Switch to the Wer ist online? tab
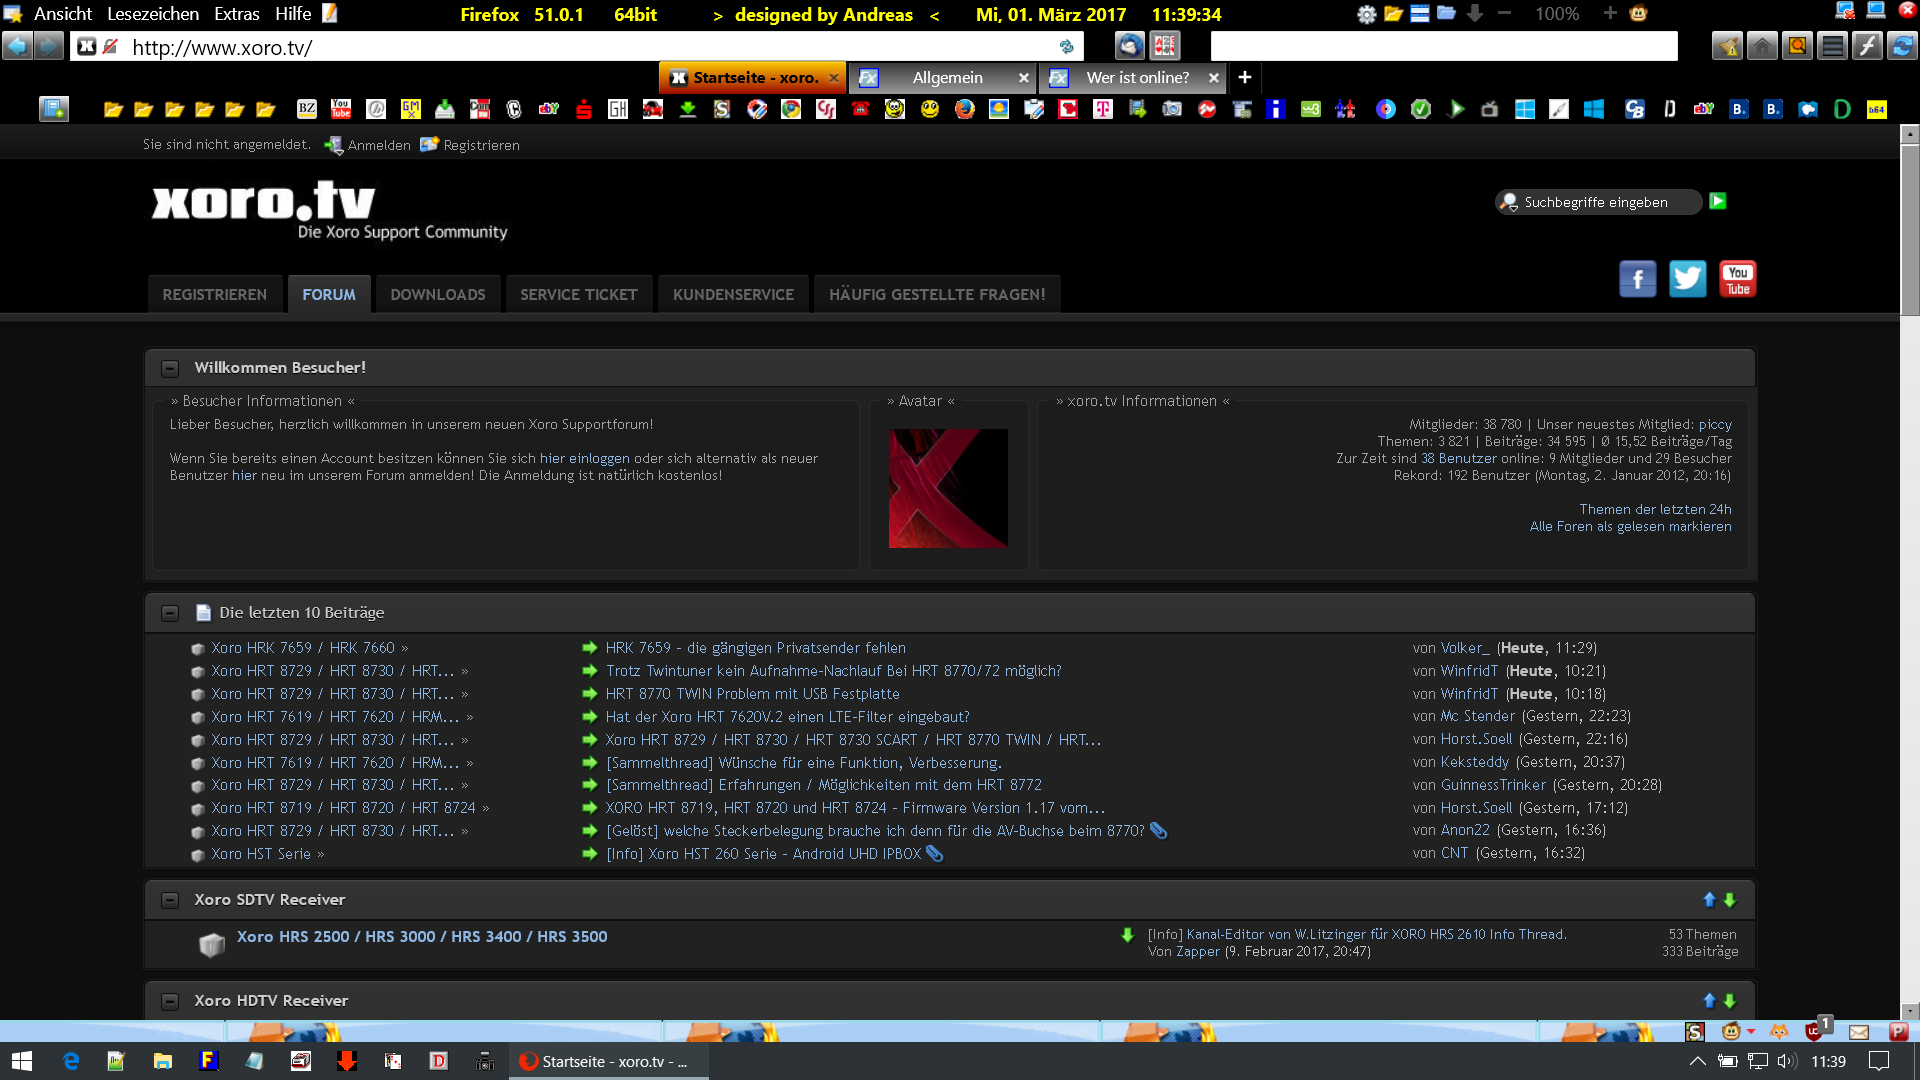1920x1080 pixels. click(1137, 77)
